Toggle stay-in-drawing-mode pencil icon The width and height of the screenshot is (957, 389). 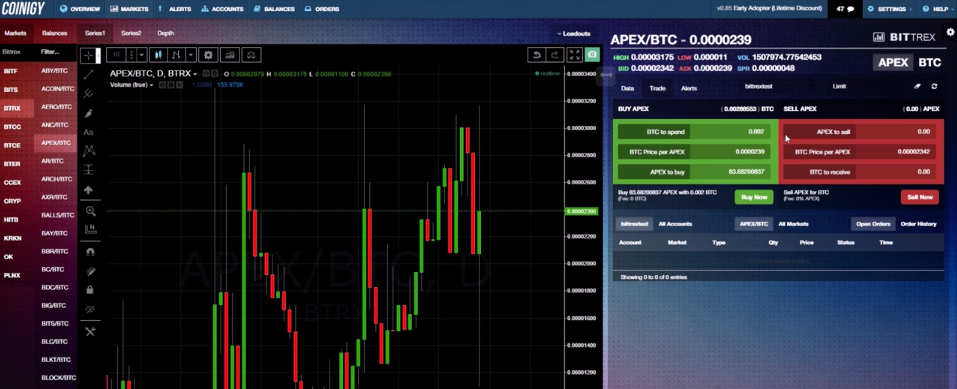[x=90, y=271]
